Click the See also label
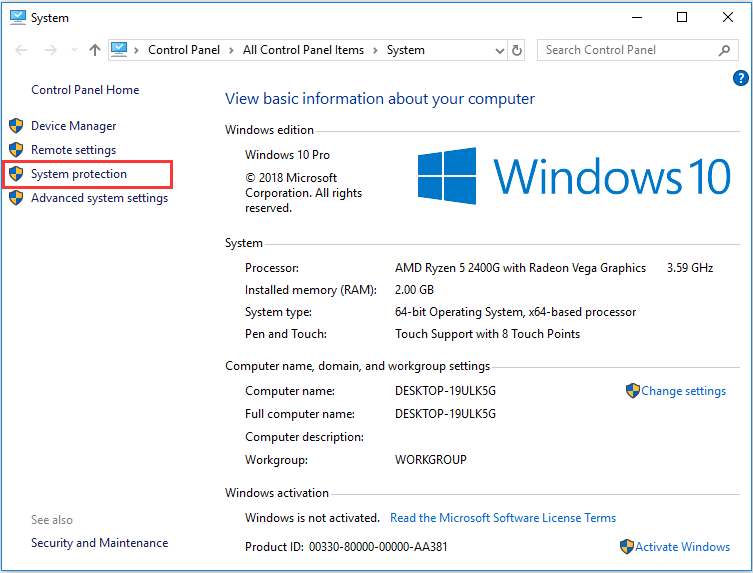This screenshot has height=573, width=753. tap(52, 520)
